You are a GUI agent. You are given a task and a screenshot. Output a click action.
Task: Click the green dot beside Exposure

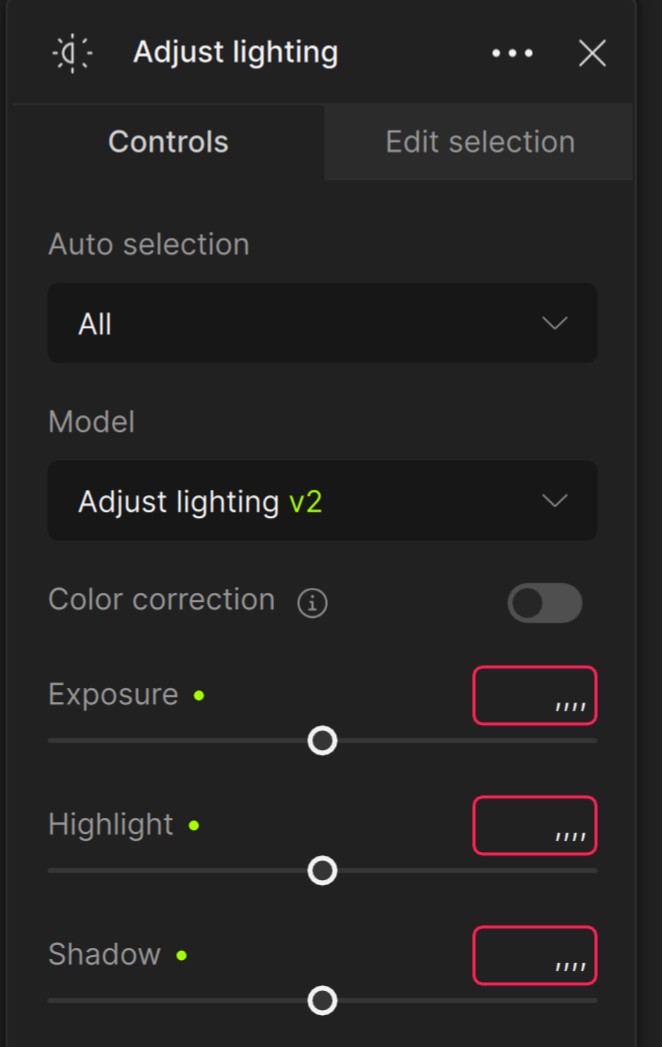(x=199, y=695)
